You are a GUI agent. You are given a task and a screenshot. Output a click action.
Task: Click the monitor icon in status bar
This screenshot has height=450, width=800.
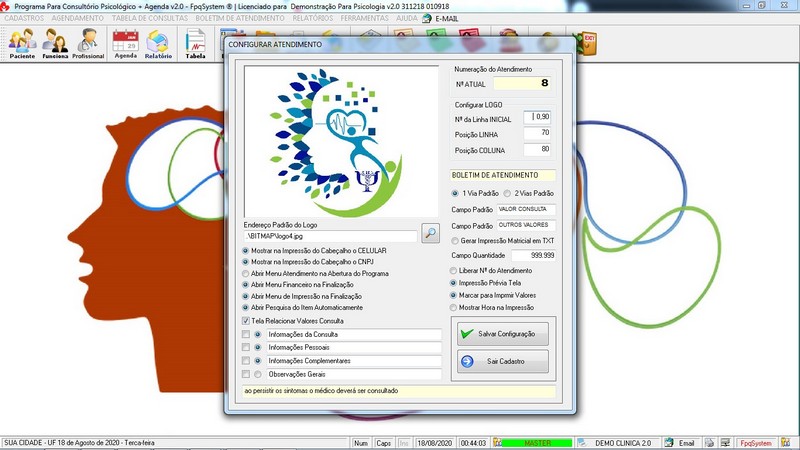pos(725,443)
